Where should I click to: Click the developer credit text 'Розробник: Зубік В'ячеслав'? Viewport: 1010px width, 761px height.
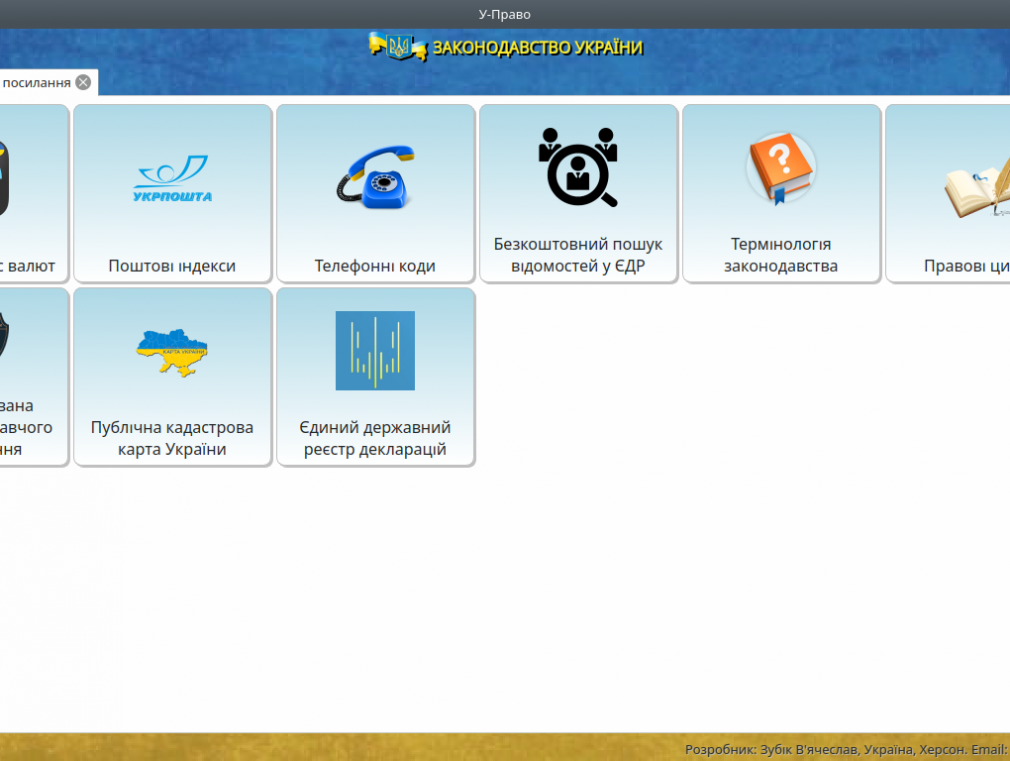(x=772, y=749)
